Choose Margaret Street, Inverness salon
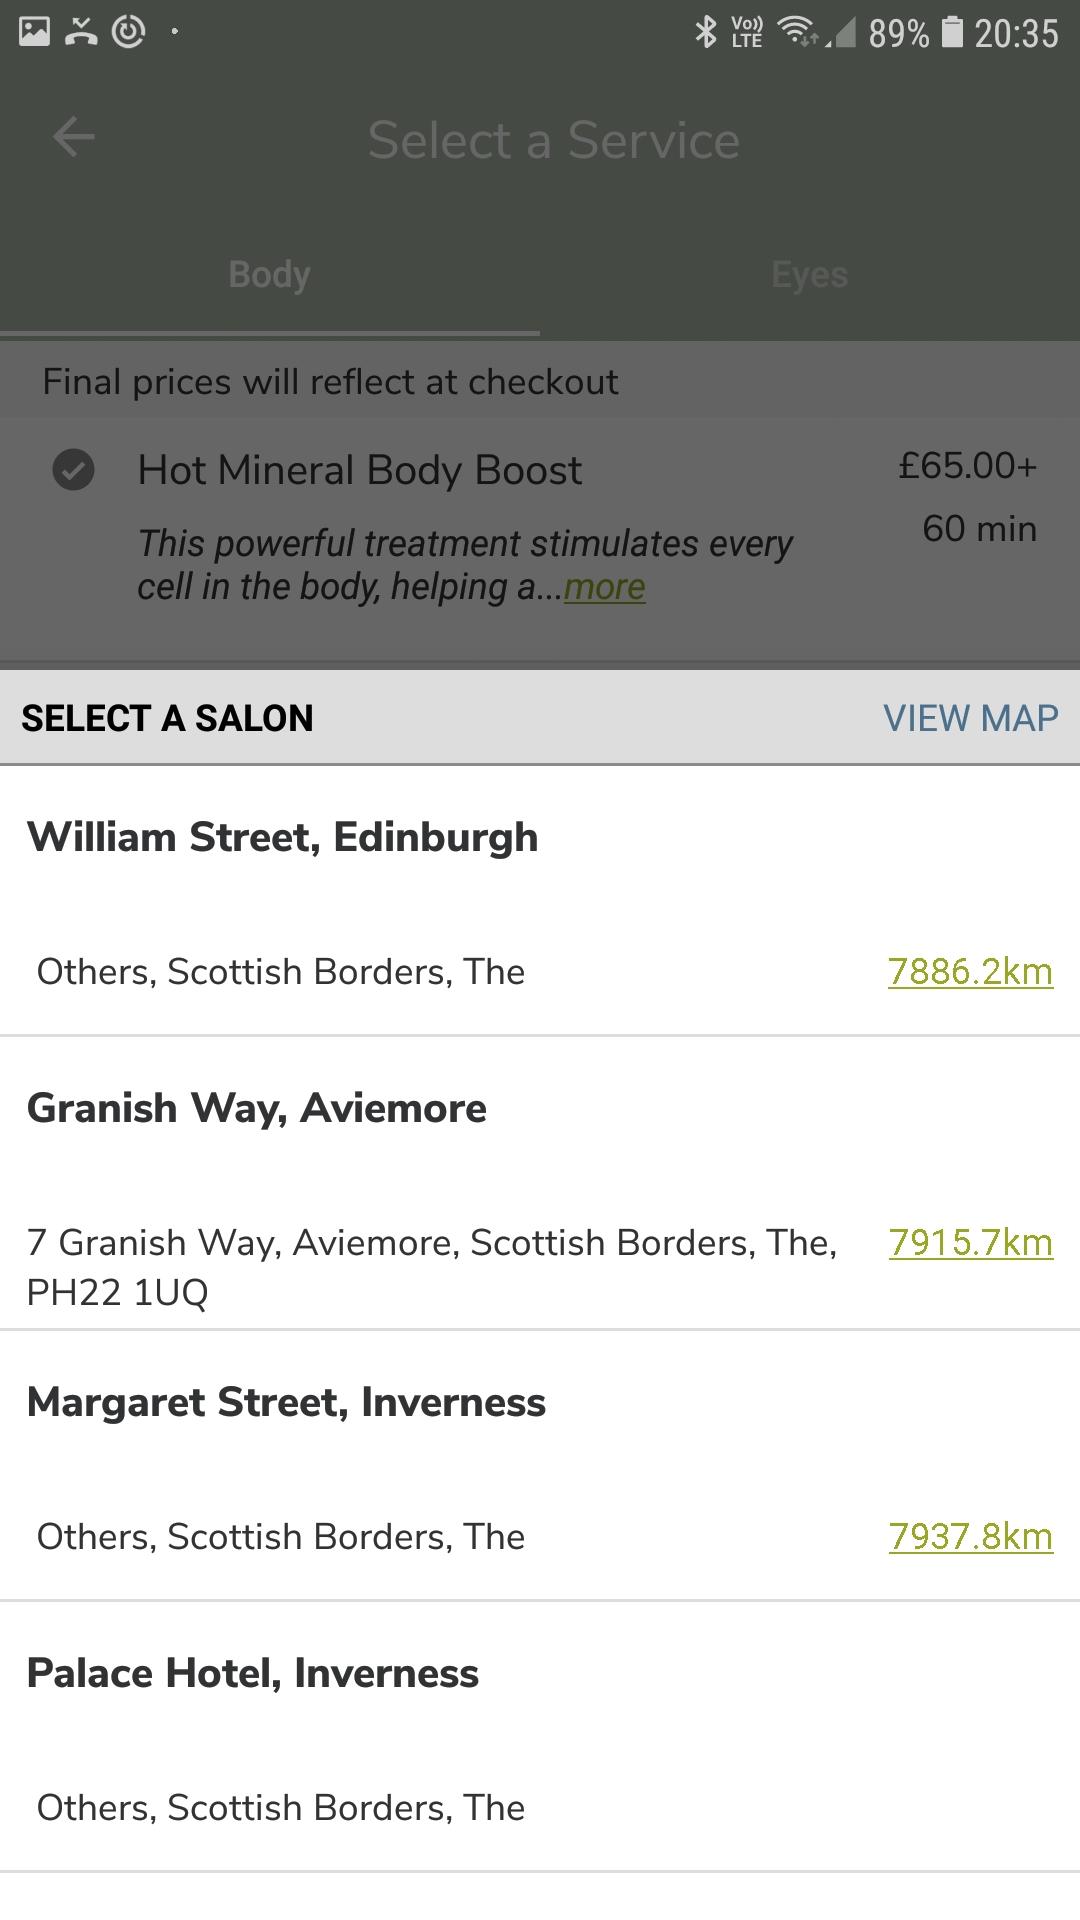This screenshot has width=1080, height=1920. 286,1403
